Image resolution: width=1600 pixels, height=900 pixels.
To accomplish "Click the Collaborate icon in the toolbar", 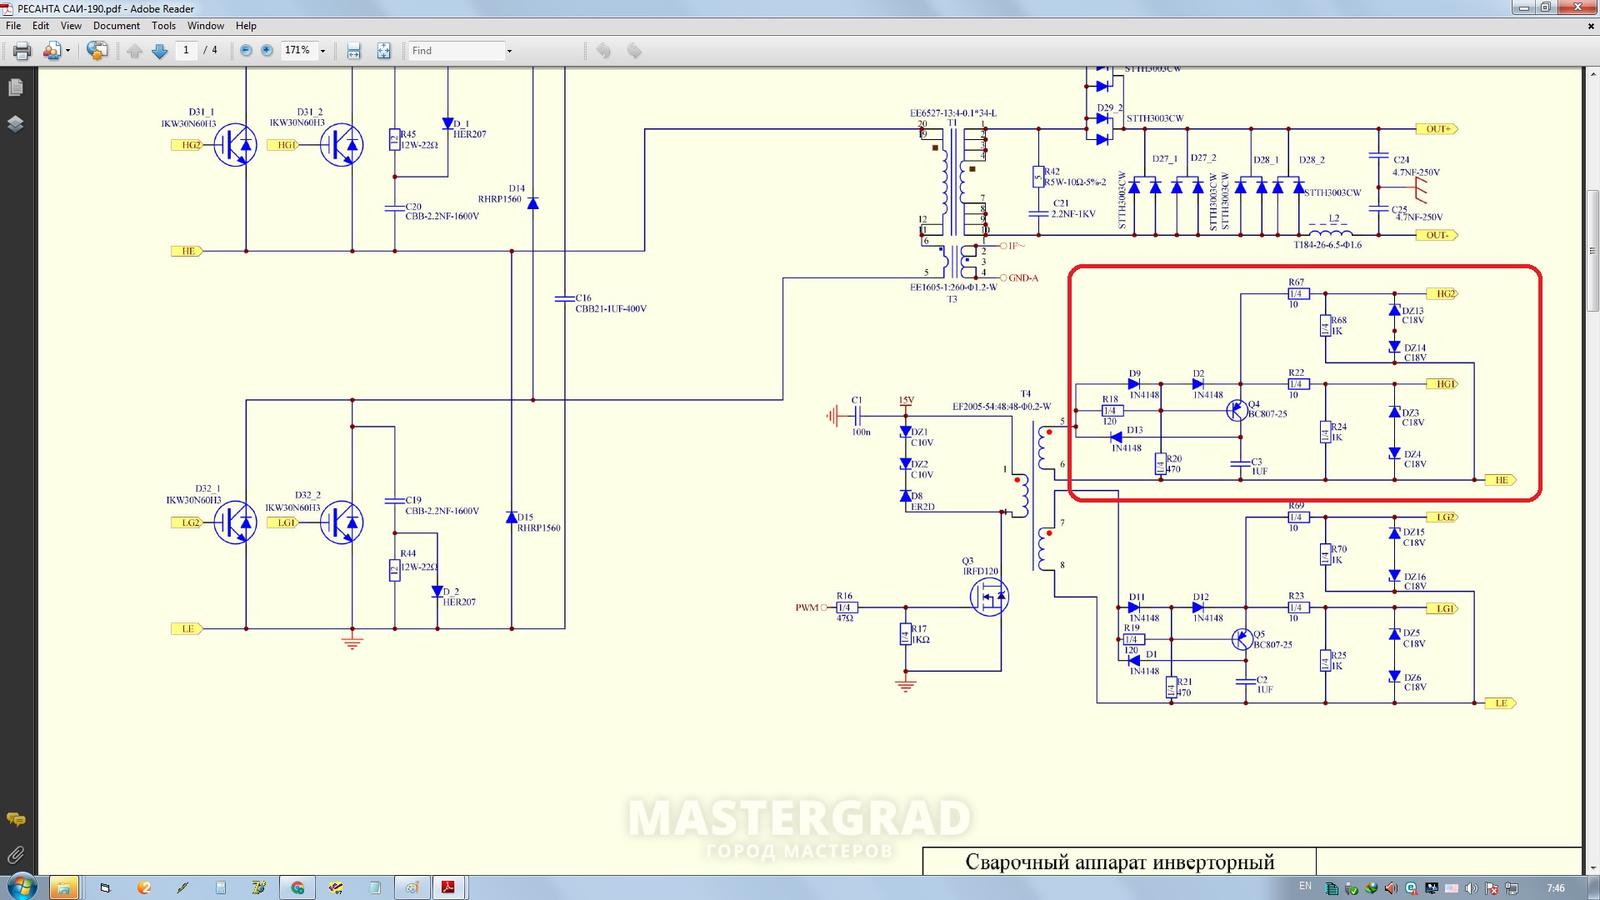I will pos(52,50).
